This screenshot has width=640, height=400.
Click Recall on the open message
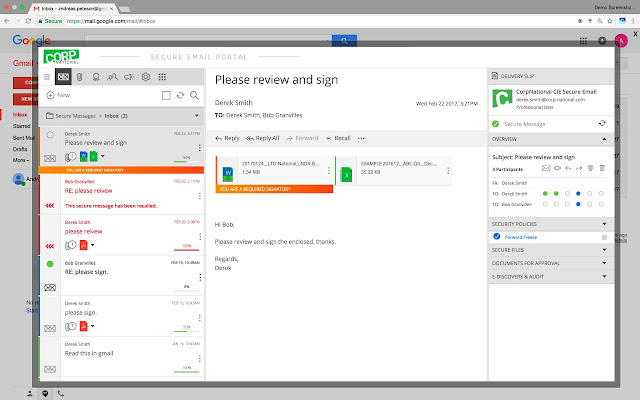pos(338,138)
